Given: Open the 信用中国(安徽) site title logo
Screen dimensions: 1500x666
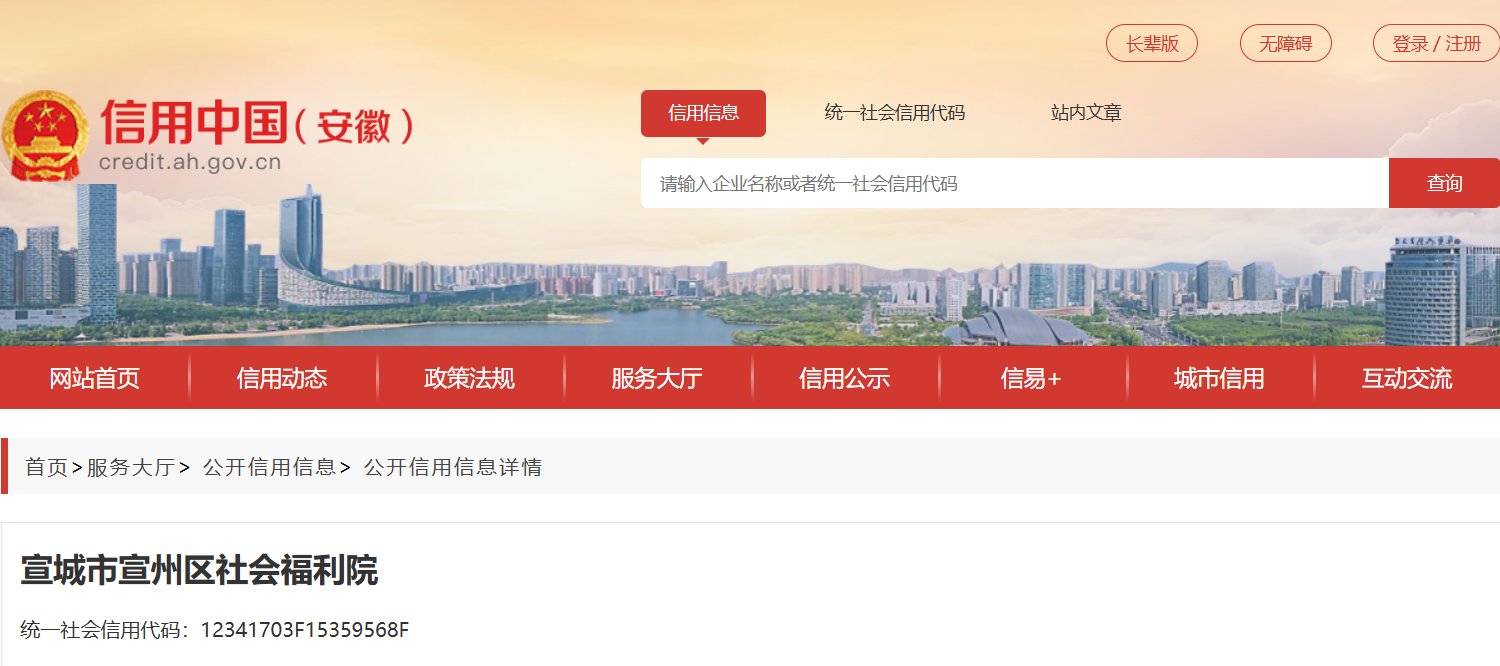Looking at the screenshot, I should pos(257,135).
